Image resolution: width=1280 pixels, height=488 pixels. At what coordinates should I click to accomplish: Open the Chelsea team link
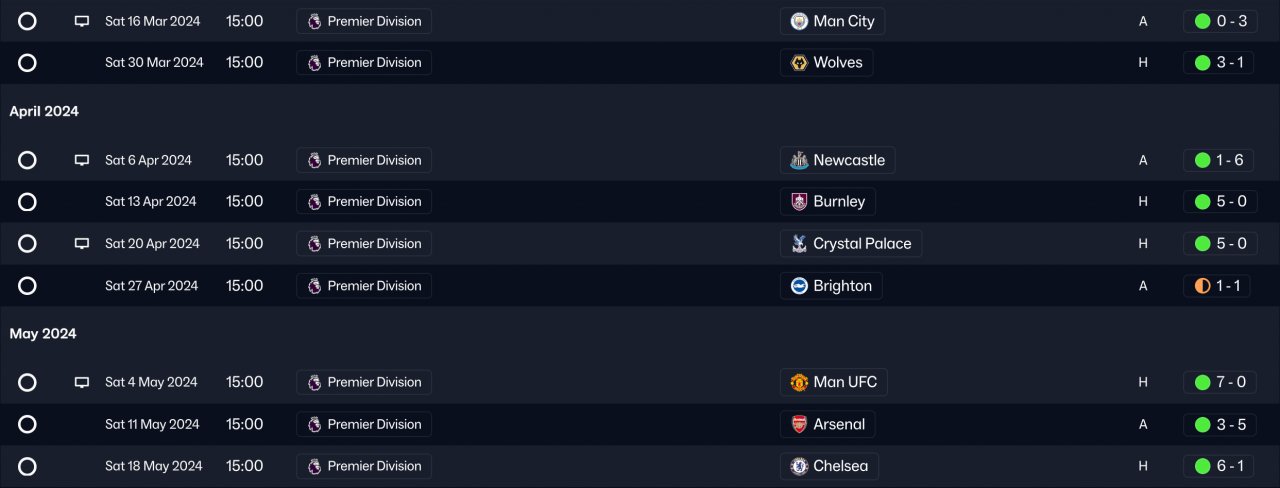pos(840,466)
